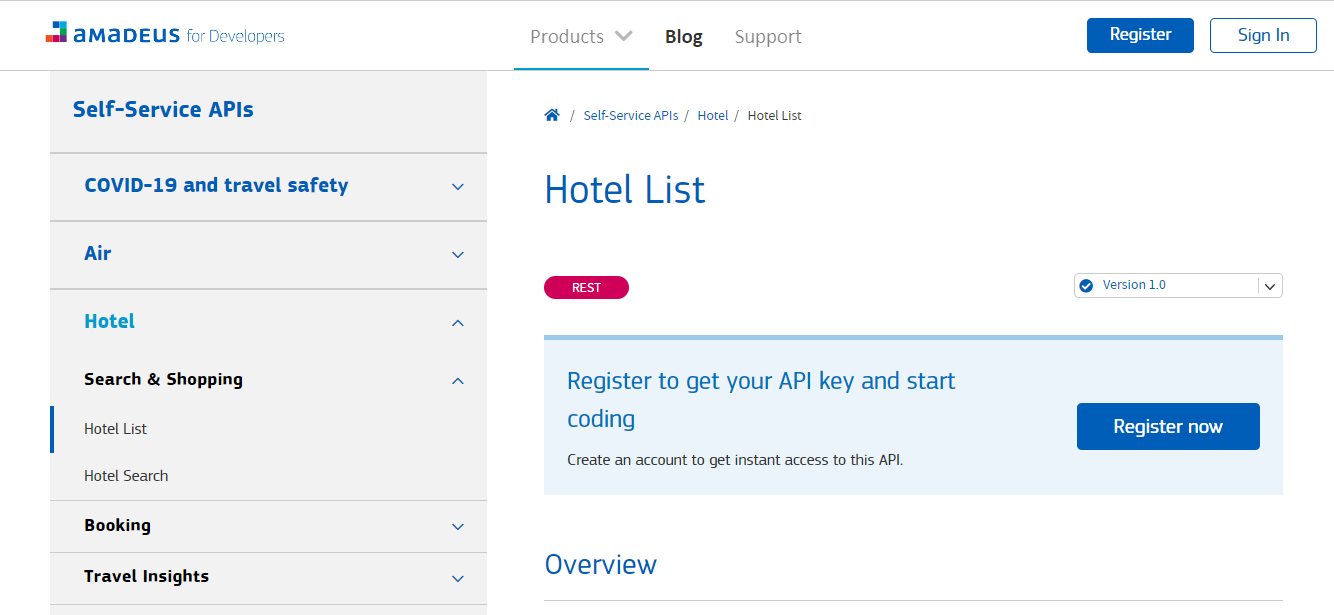This screenshot has height=615, width=1334.
Task: Open the Support menu item
Action: coord(768,36)
